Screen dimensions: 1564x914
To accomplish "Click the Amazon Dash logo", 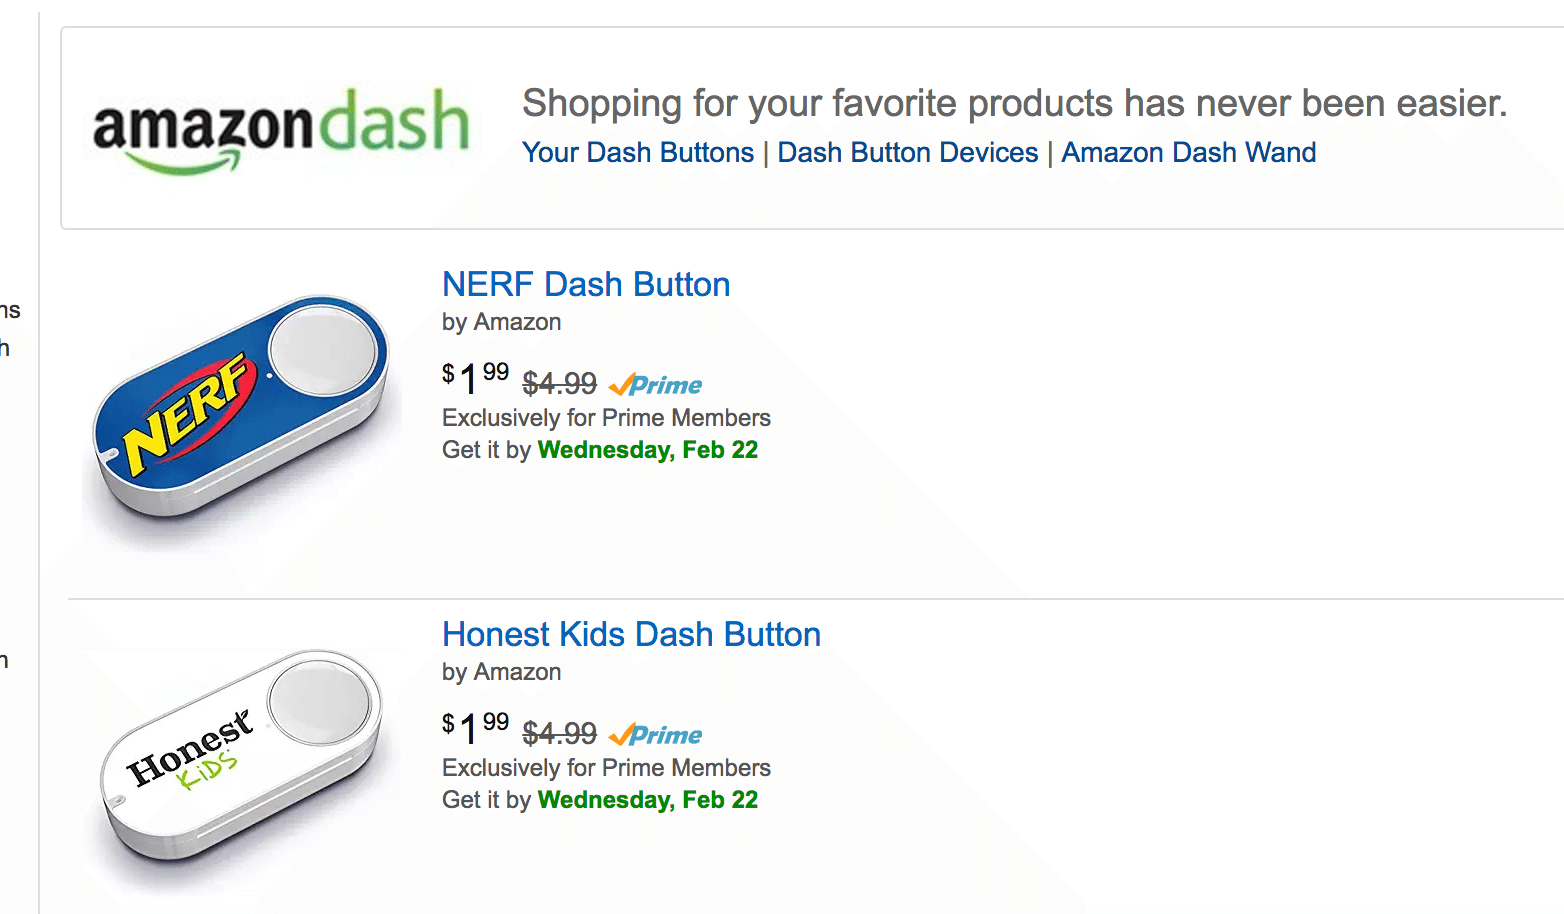I will point(281,129).
